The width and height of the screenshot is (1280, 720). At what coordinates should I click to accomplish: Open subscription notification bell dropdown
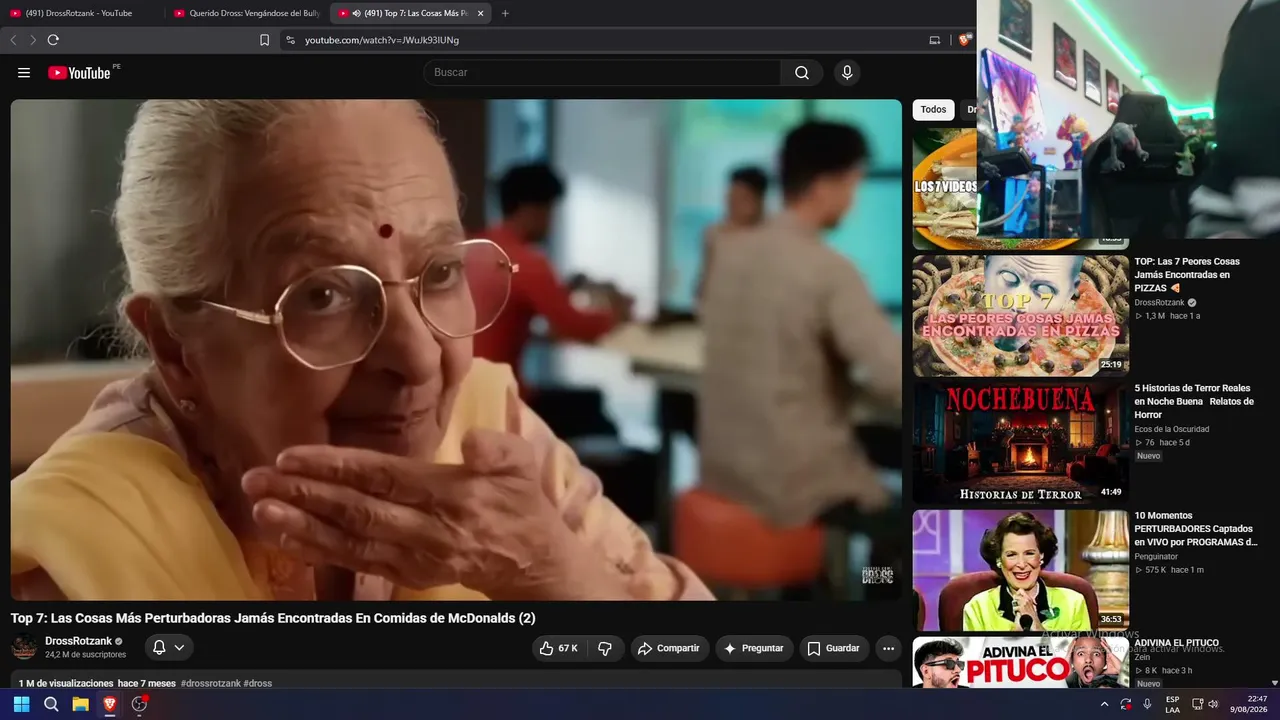pyautogui.click(x=168, y=648)
